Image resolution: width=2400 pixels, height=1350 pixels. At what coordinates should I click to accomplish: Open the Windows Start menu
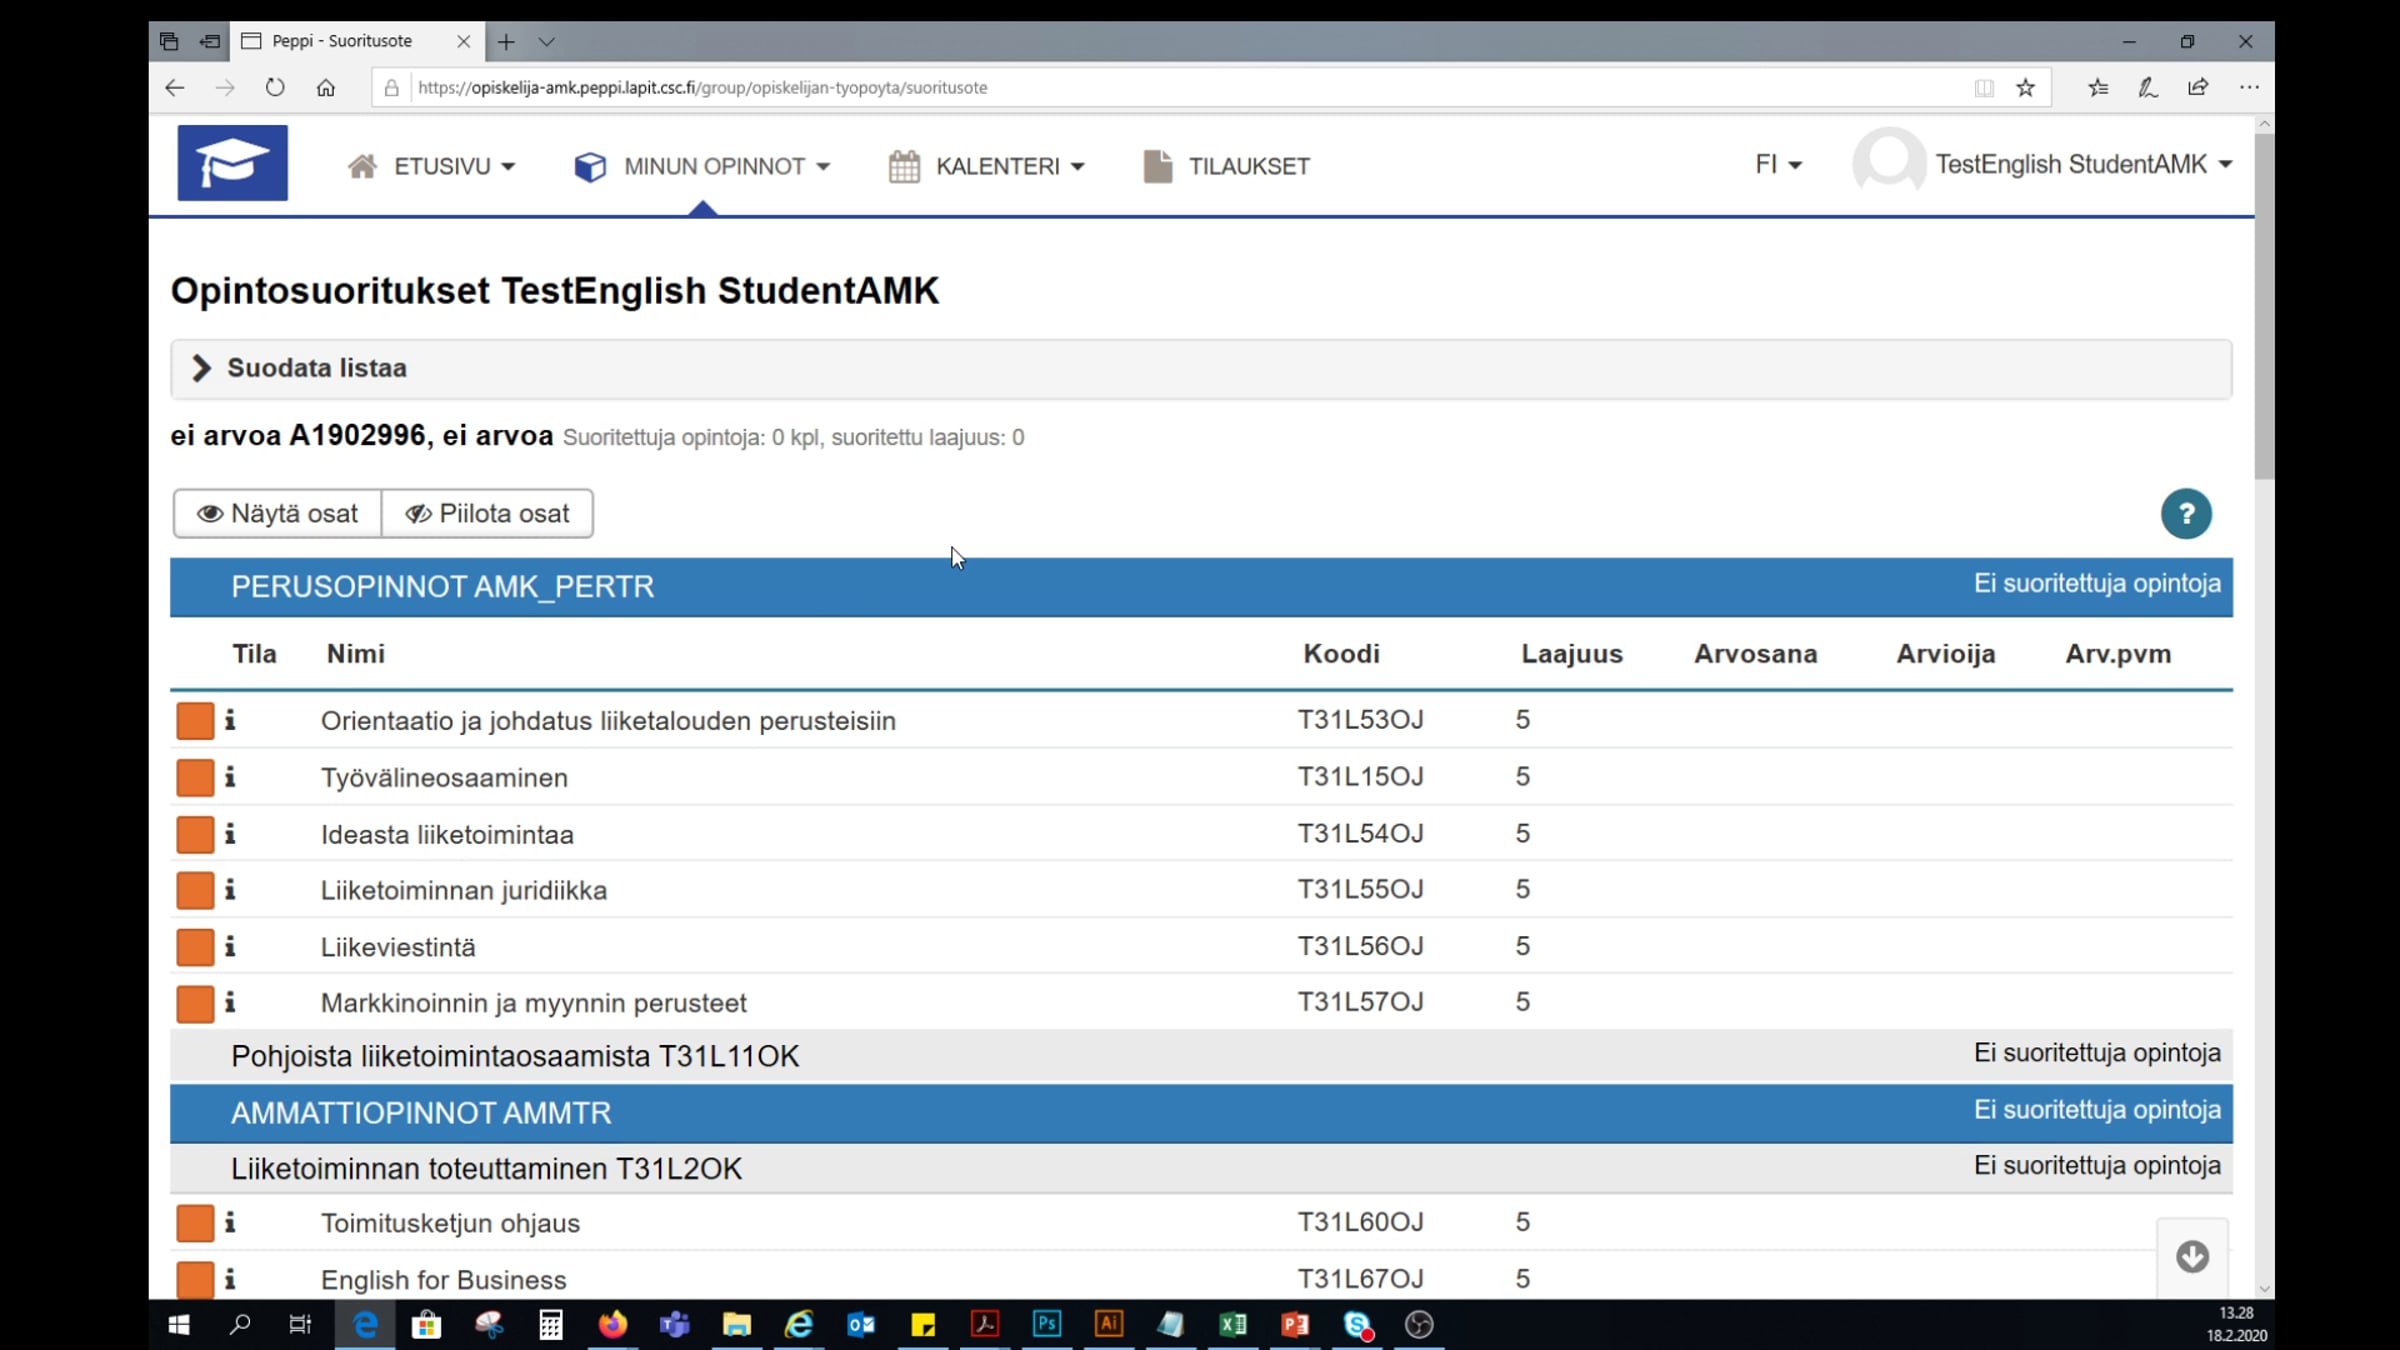(179, 1325)
